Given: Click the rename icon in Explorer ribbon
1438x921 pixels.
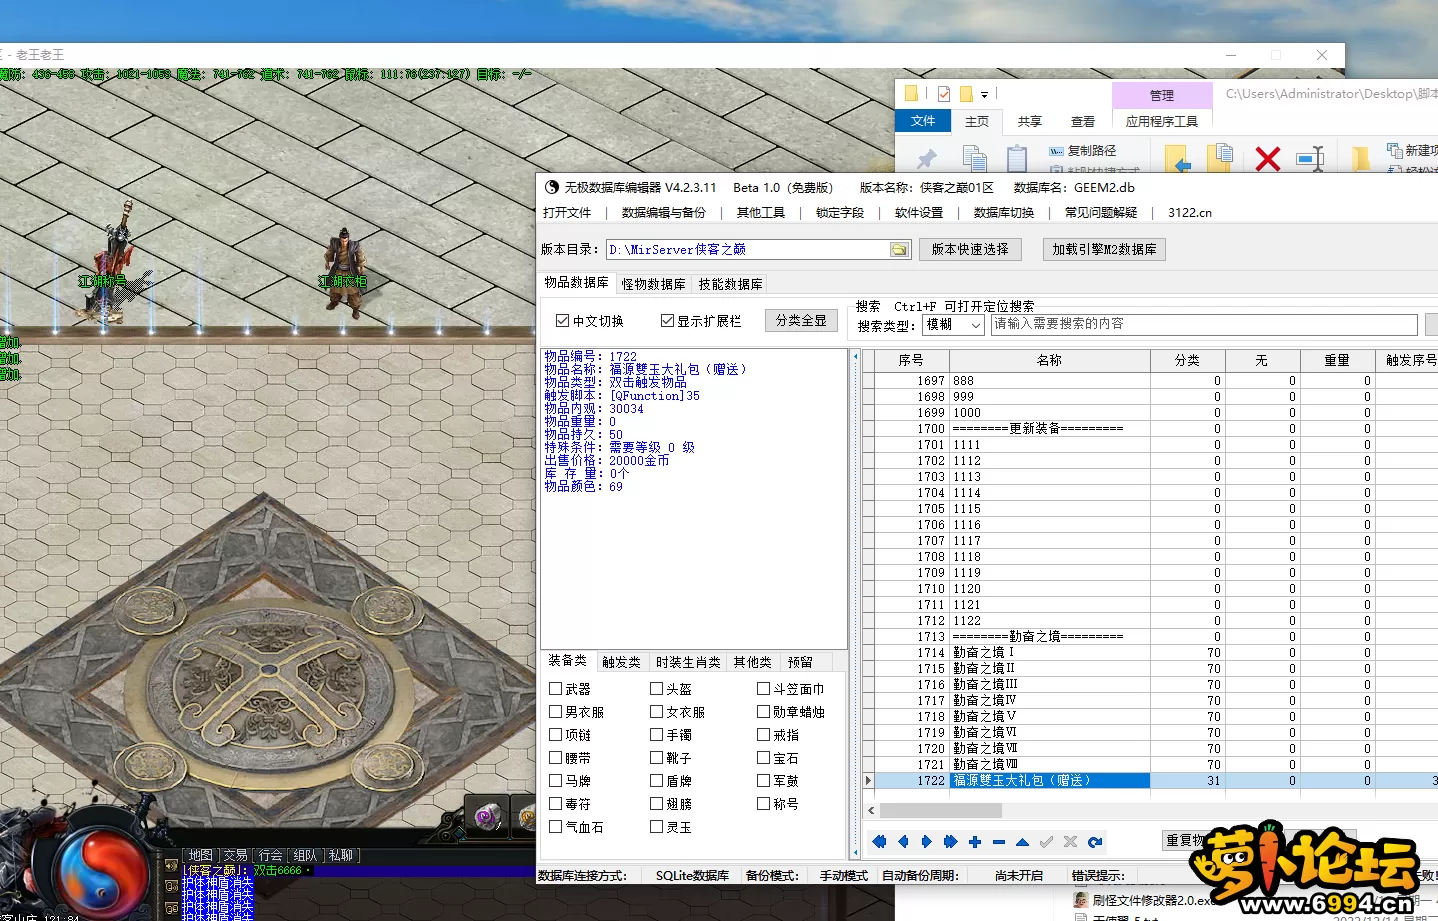Looking at the screenshot, I should coord(1310,158).
